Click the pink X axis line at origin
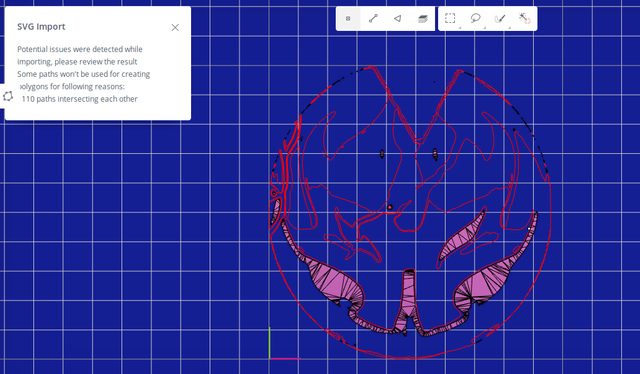The image size is (640, 374). [x=285, y=358]
